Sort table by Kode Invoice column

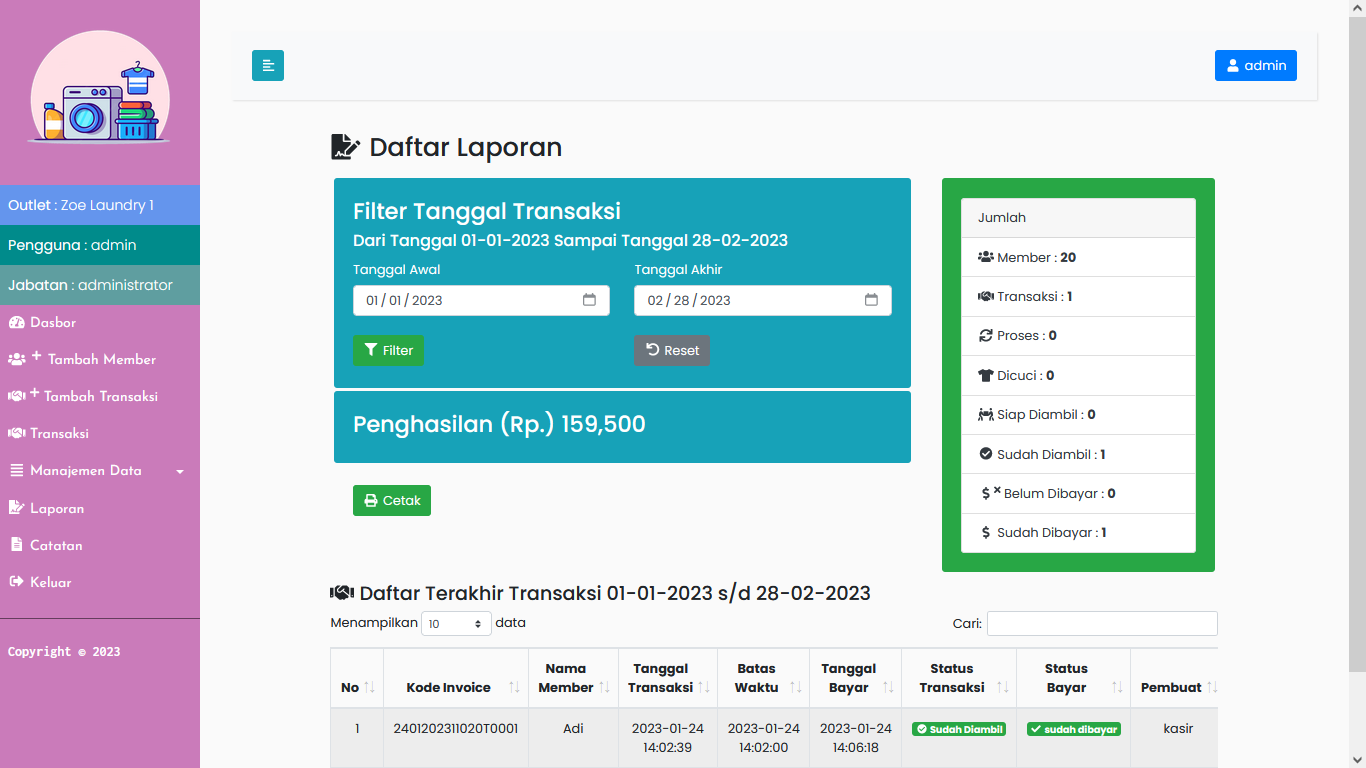coord(514,687)
